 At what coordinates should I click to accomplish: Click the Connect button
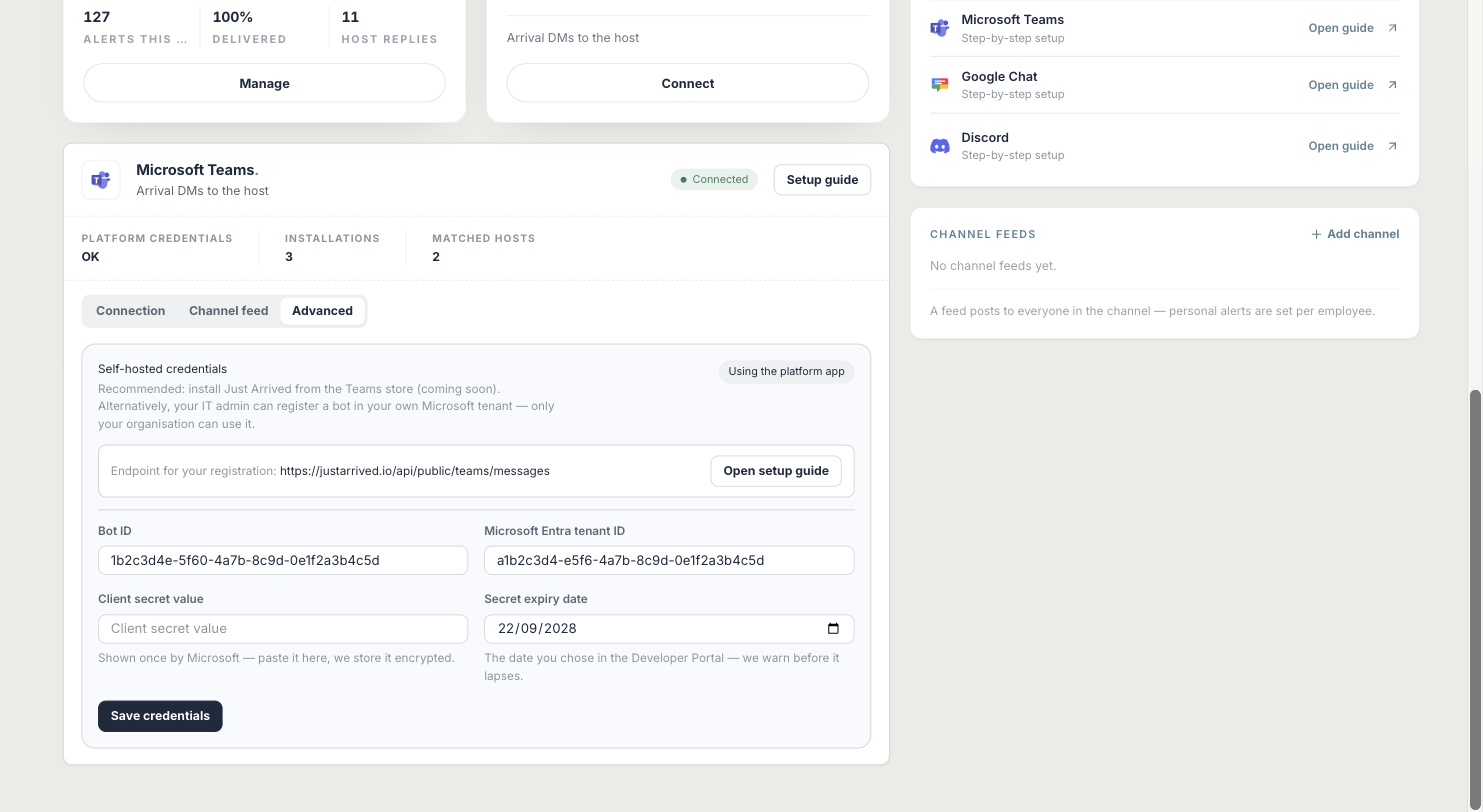point(688,83)
